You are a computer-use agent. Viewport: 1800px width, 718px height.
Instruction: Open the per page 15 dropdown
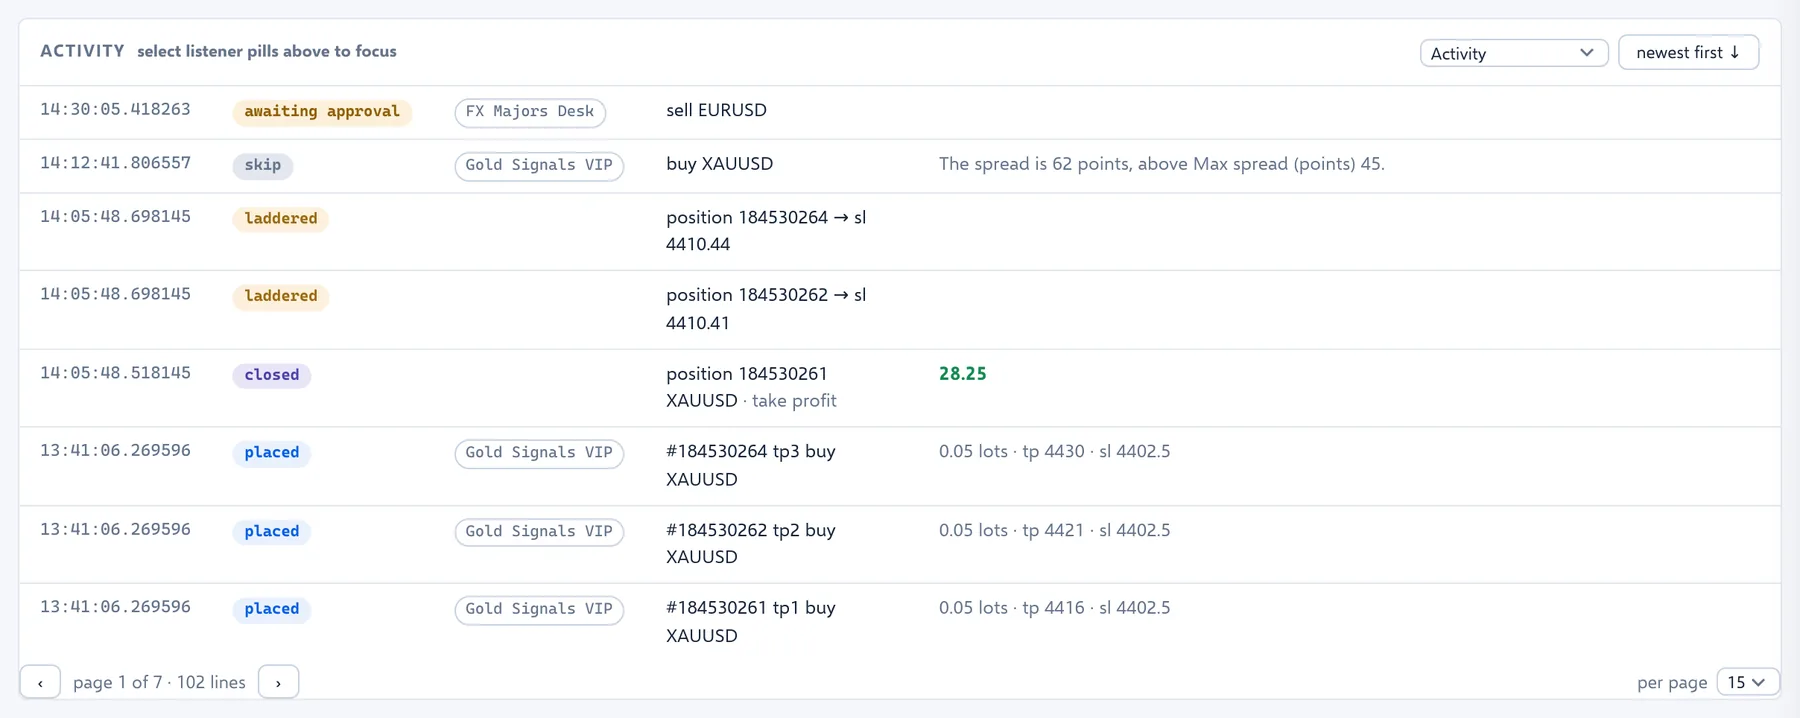tap(1748, 682)
